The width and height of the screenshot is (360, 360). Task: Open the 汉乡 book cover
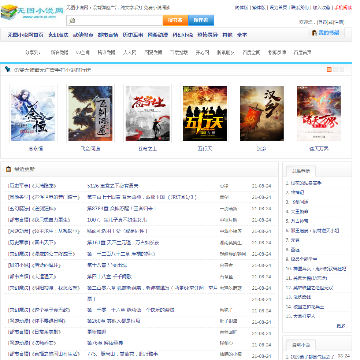[262, 113]
